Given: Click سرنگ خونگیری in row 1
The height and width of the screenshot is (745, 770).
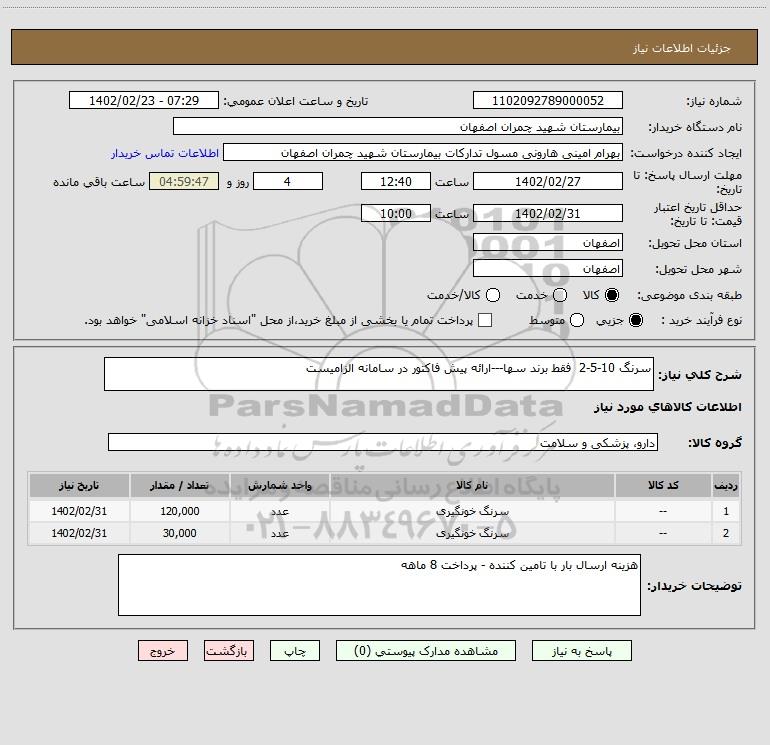Looking at the screenshot, I should [x=472, y=511].
